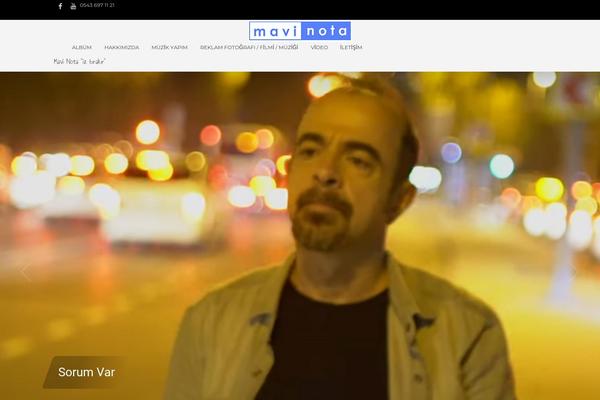The width and height of the screenshot is (600, 400).
Task: Click the hero slider image of man
Action: tap(300, 236)
